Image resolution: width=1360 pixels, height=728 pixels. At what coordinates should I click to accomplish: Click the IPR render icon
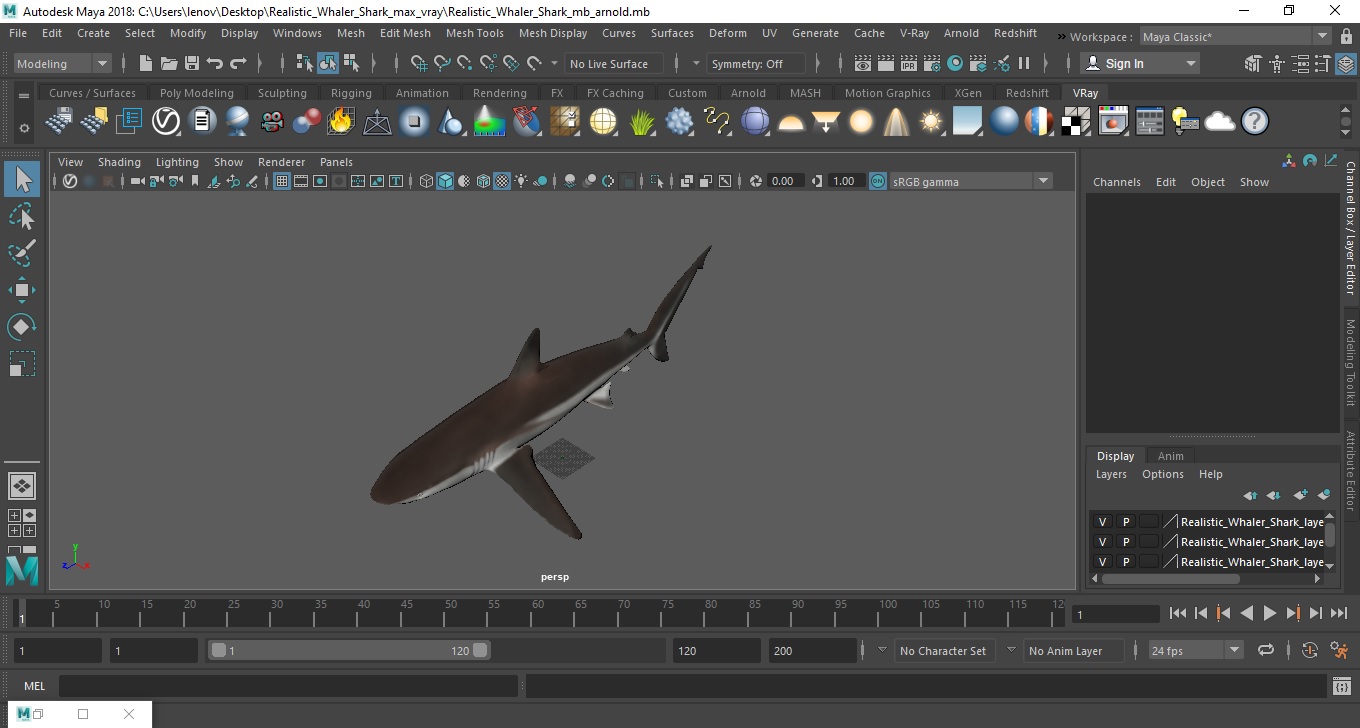coord(908,63)
